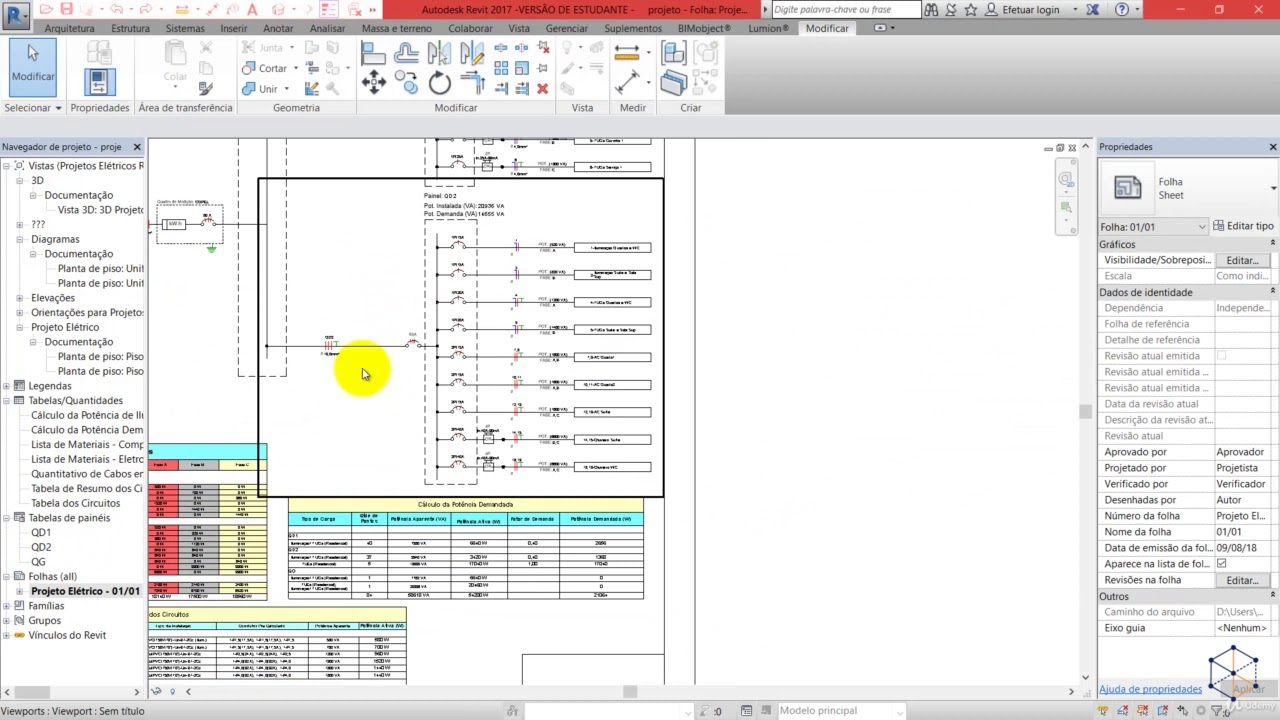Open the Anotar ribbon tab
The width and height of the screenshot is (1280, 720).
coord(278,28)
